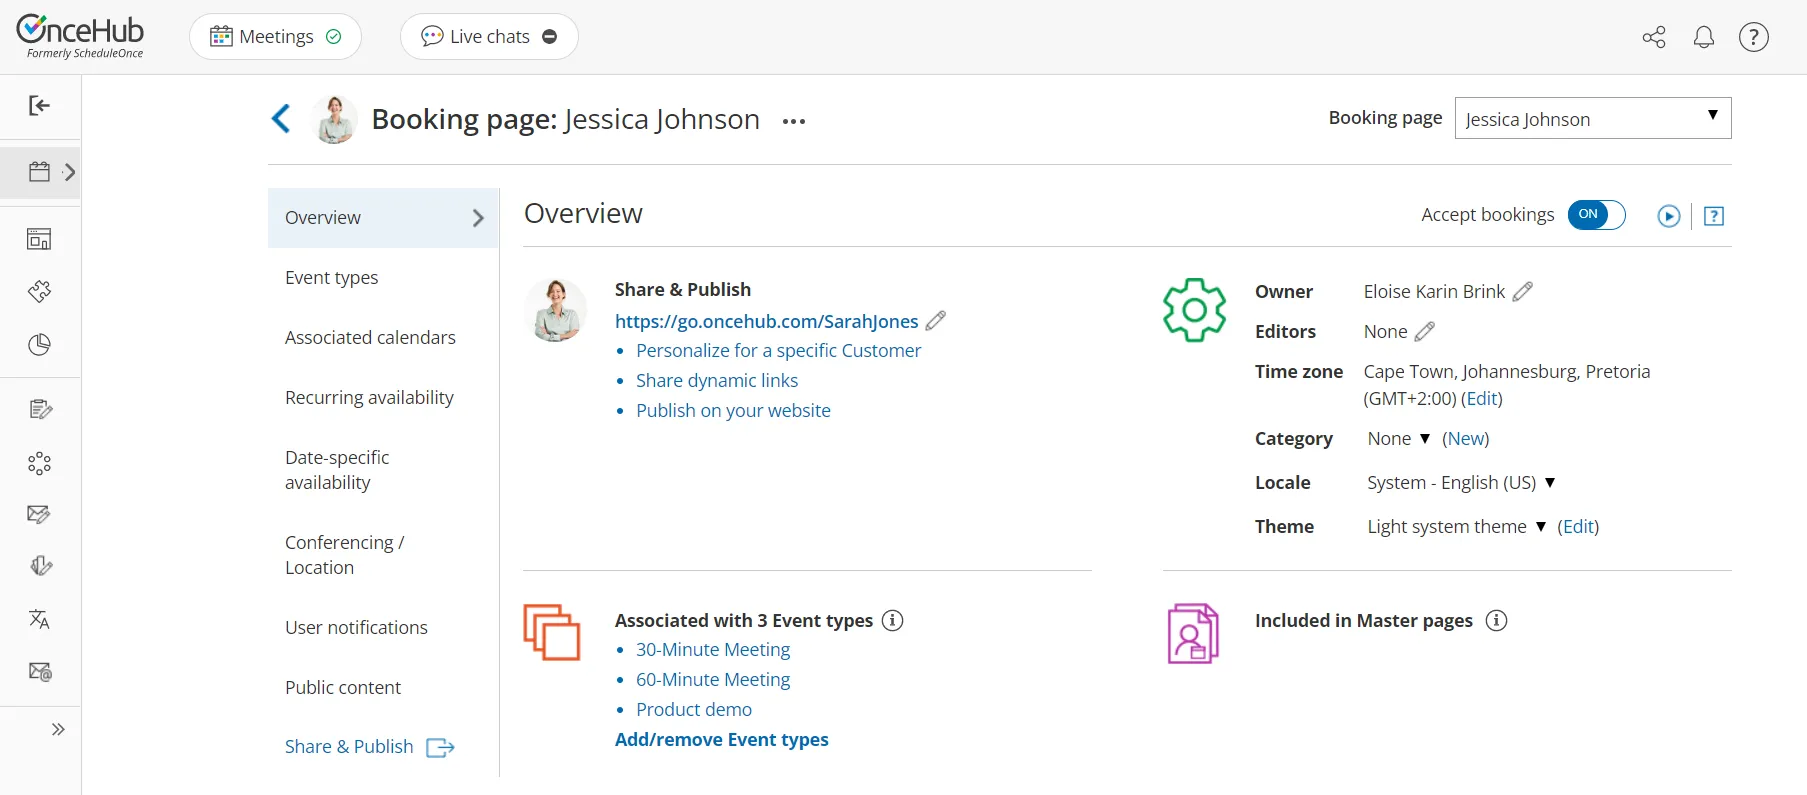
Task: Open the translate languages icon in sidebar
Action: coord(39,619)
